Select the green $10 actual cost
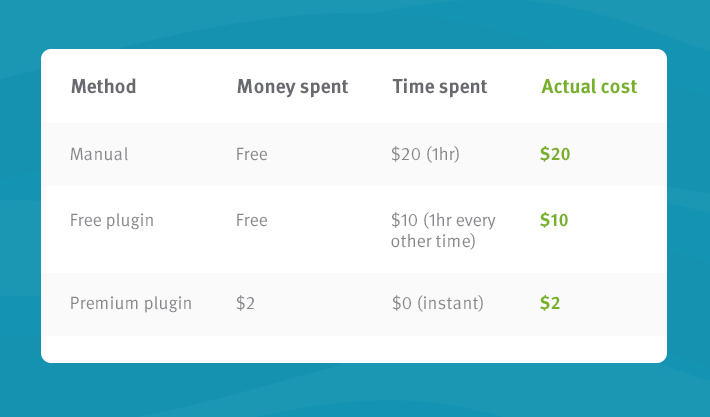The width and height of the screenshot is (710, 417). tap(554, 220)
